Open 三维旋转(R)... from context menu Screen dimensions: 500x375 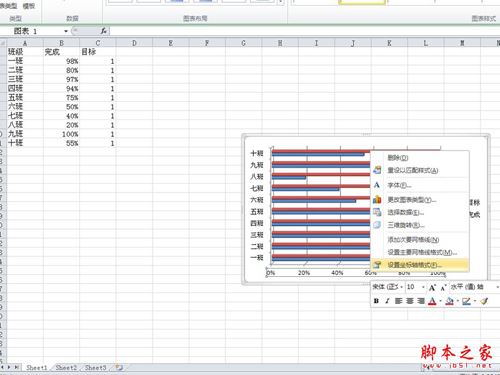click(420, 225)
